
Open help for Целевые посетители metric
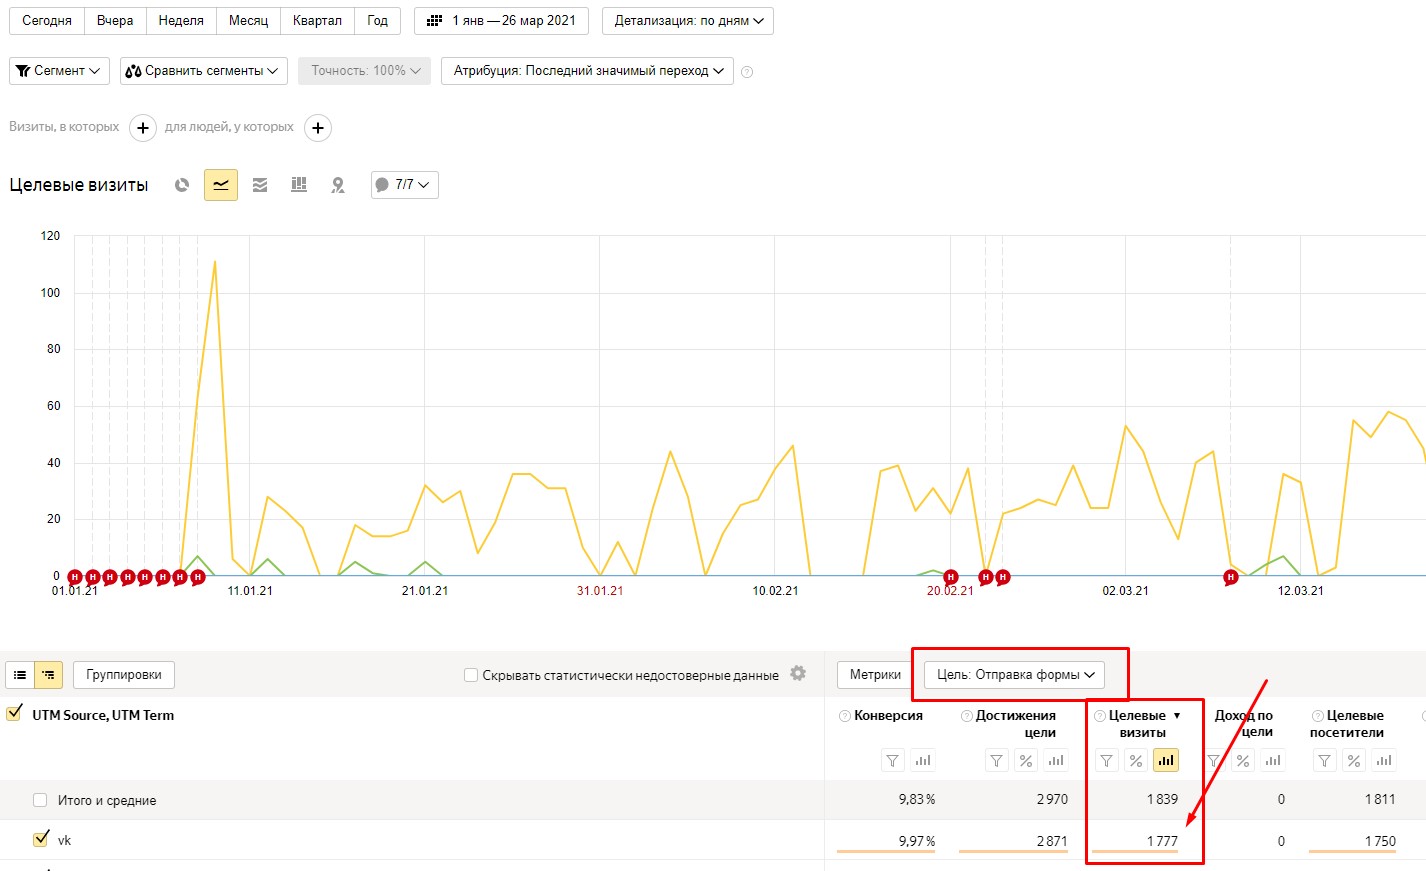click(1318, 716)
